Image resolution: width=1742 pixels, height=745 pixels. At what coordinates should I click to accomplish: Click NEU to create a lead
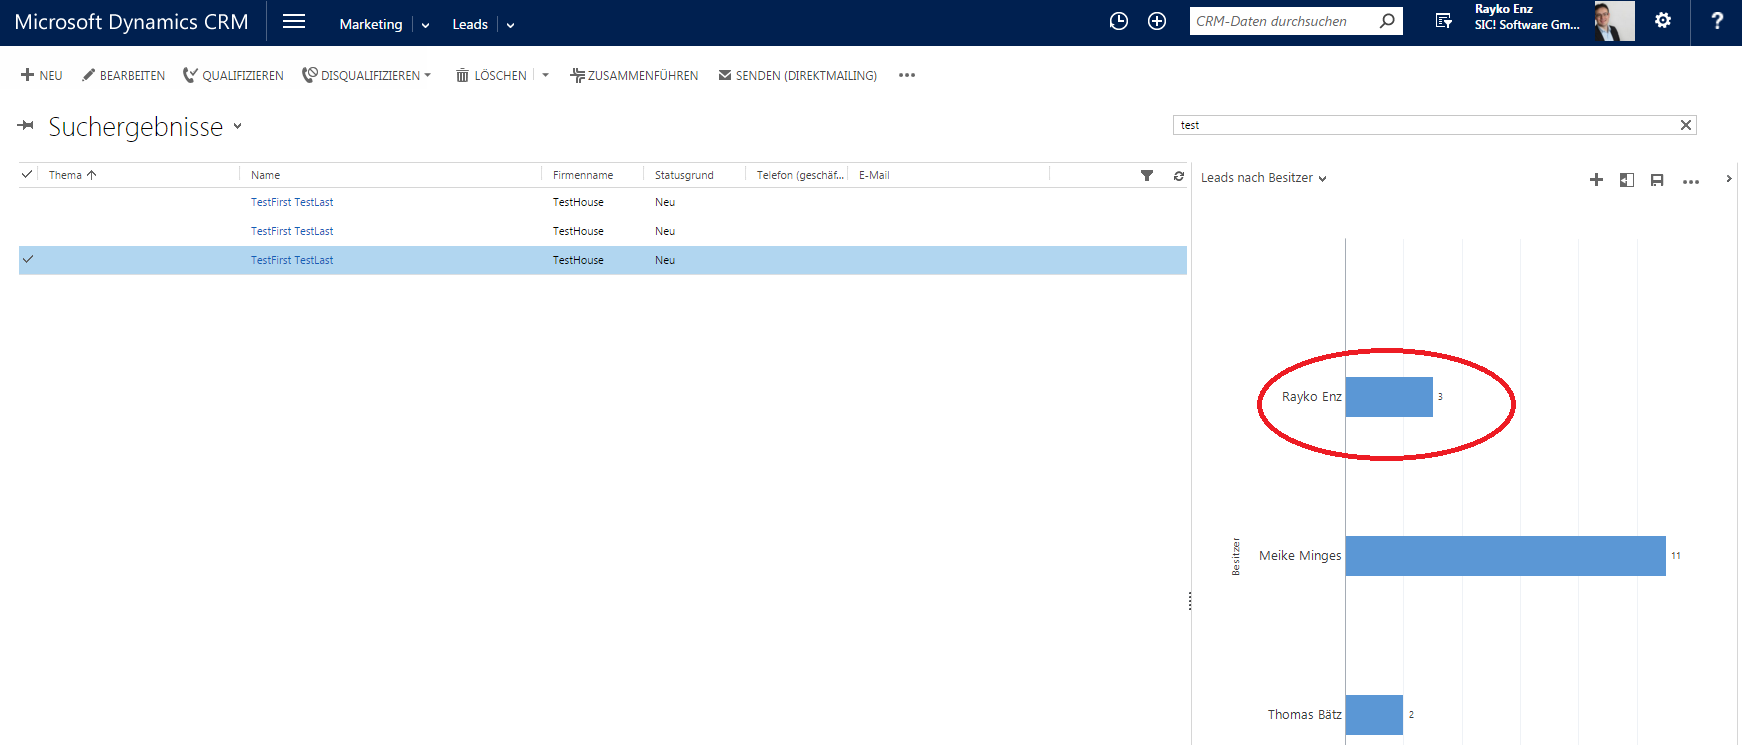pyautogui.click(x=41, y=75)
